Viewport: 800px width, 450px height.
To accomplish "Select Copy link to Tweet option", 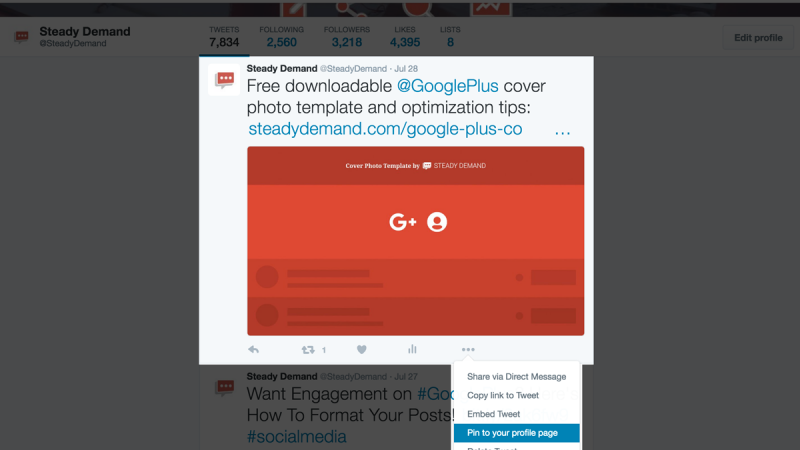I will pyautogui.click(x=503, y=395).
